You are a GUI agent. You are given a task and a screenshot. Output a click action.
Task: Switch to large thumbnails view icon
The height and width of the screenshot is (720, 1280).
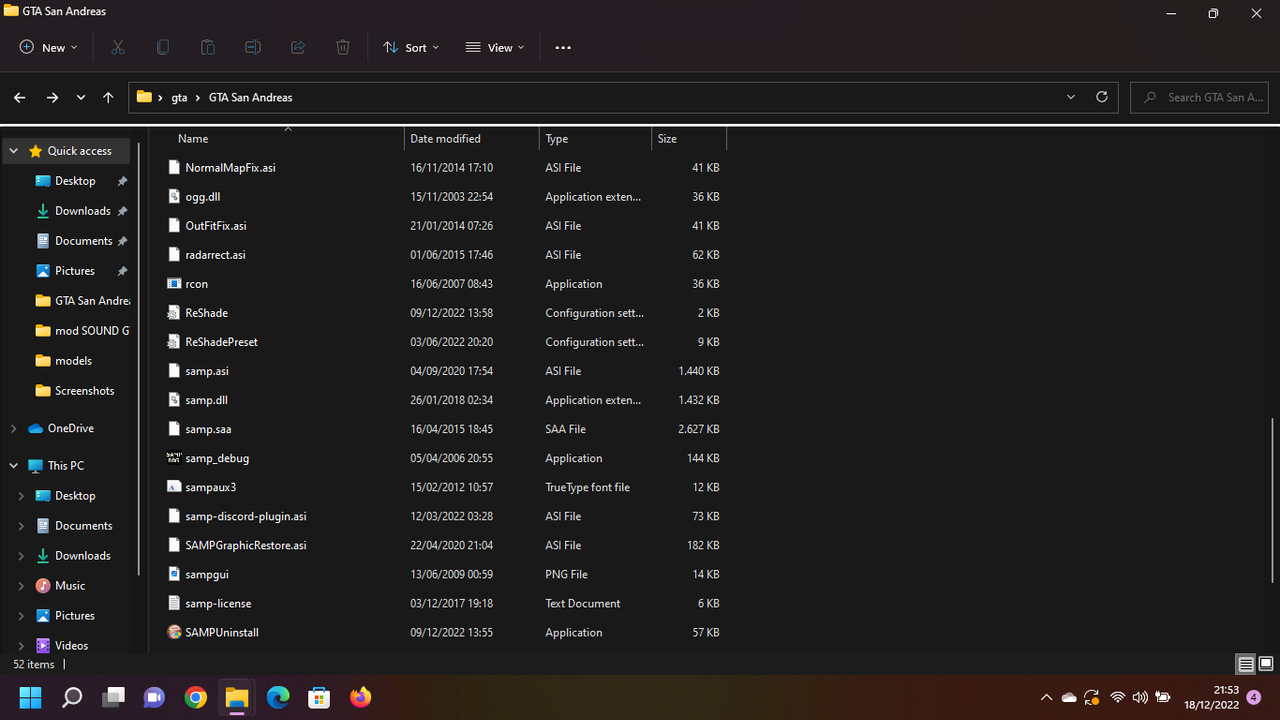[1266, 664]
